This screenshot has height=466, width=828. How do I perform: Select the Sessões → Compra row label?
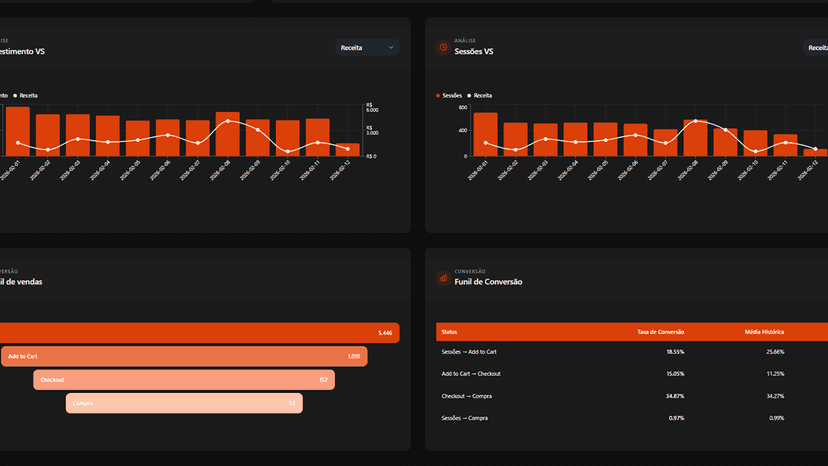click(465, 418)
